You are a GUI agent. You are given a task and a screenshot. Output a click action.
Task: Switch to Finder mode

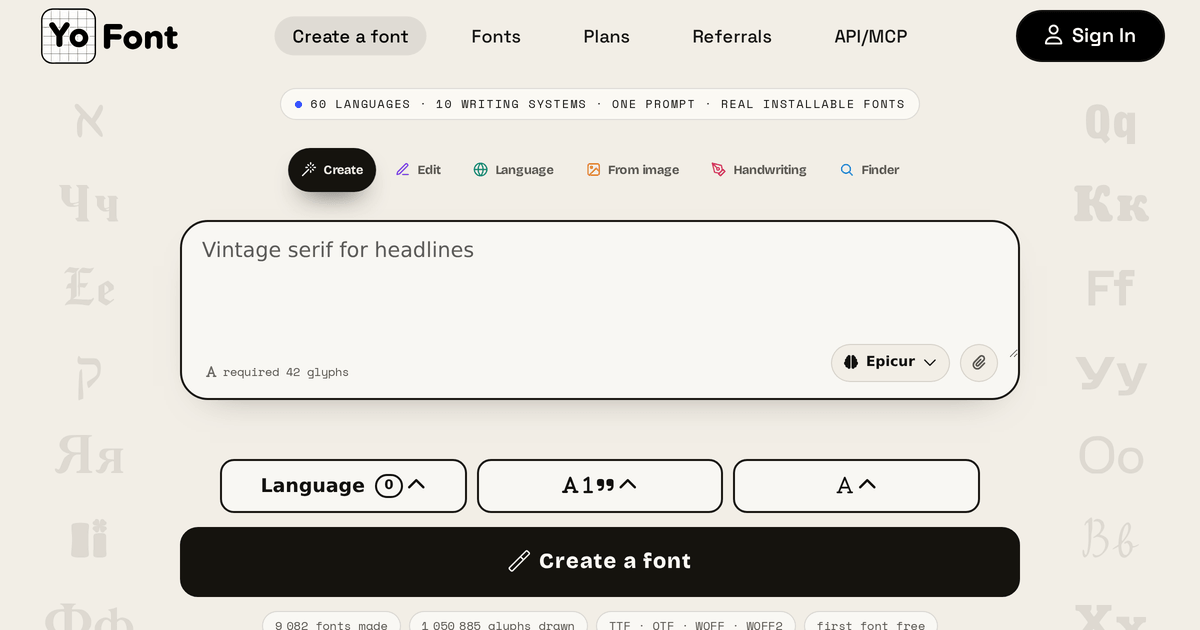(x=869, y=170)
